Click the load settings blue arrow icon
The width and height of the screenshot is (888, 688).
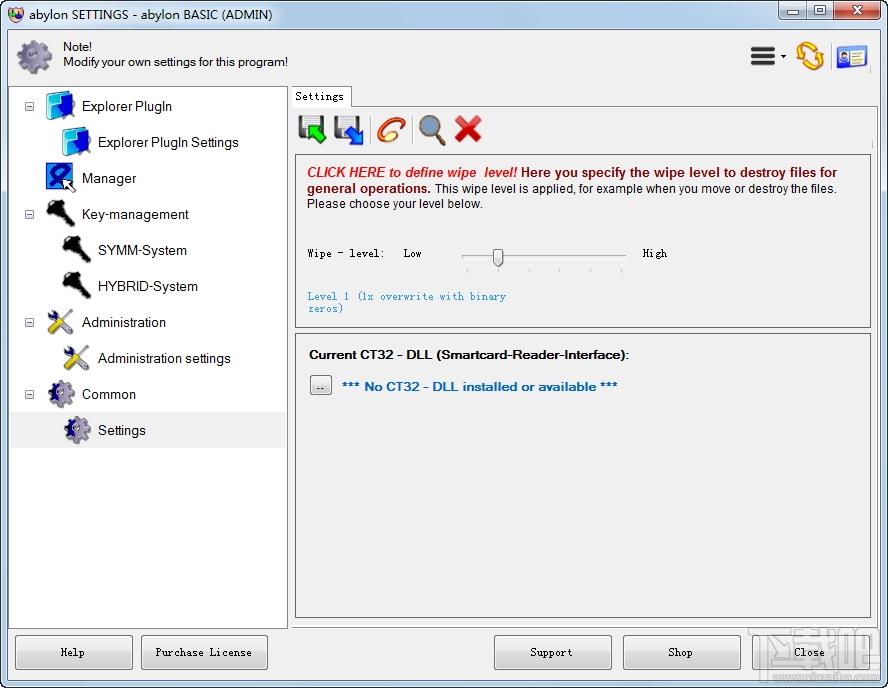pyautogui.click(x=348, y=130)
